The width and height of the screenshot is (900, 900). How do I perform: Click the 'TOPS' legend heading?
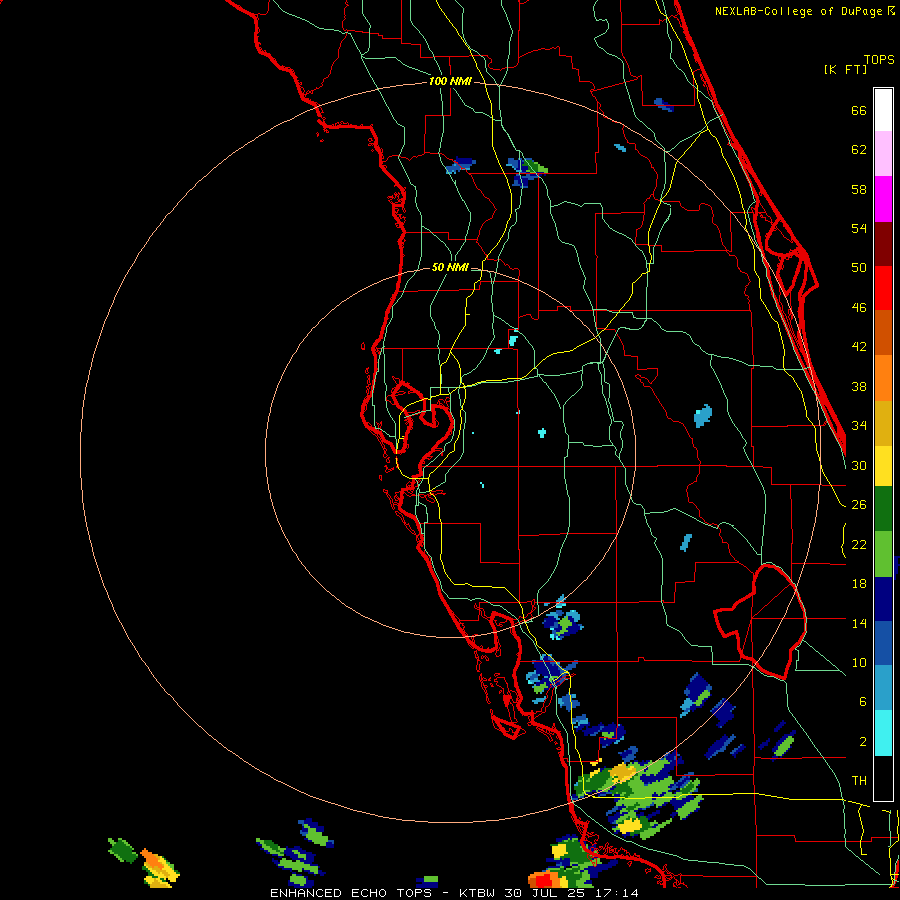pos(879,59)
